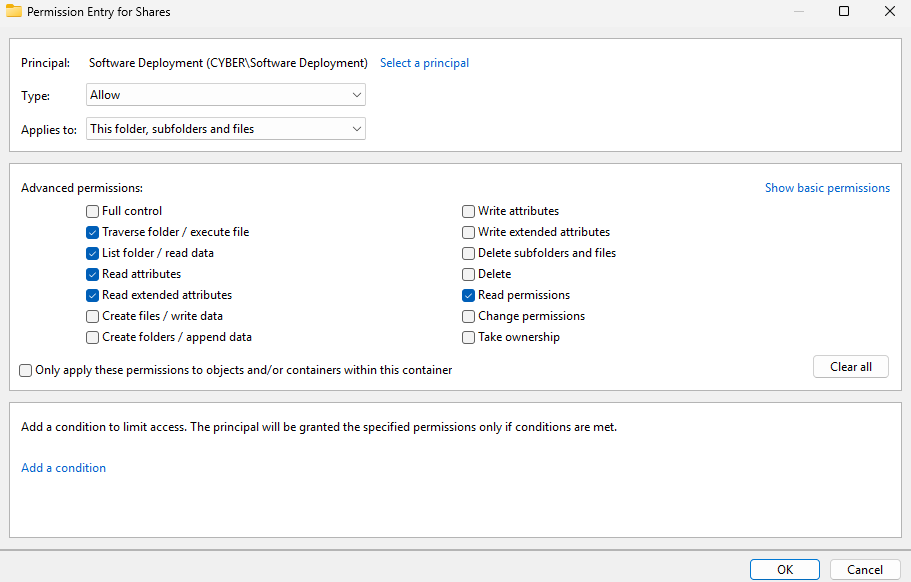Click Add a condition link
This screenshot has height=582, width=911.
tap(63, 468)
